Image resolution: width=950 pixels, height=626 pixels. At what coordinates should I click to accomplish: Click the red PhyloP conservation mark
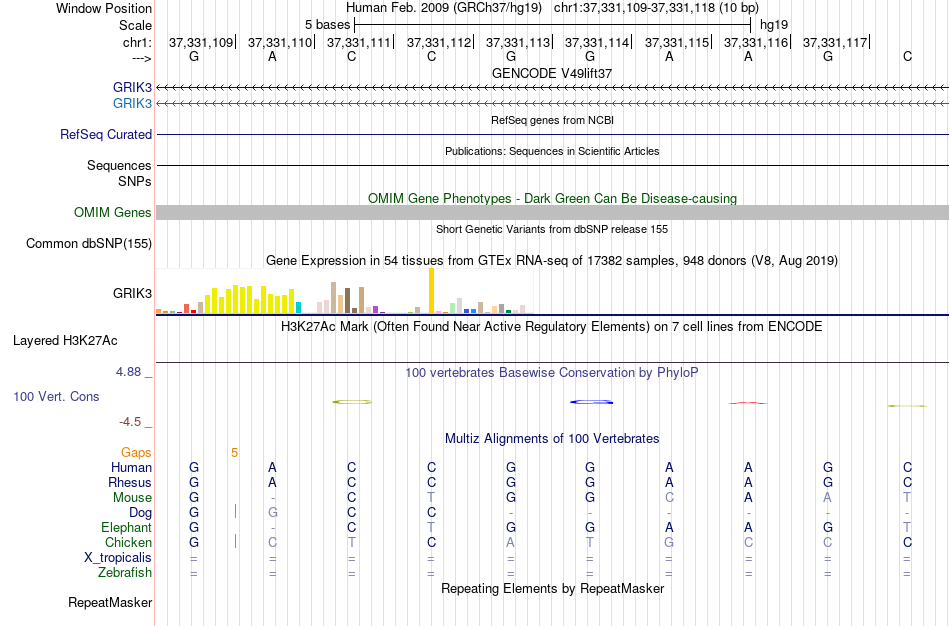[x=747, y=403]
